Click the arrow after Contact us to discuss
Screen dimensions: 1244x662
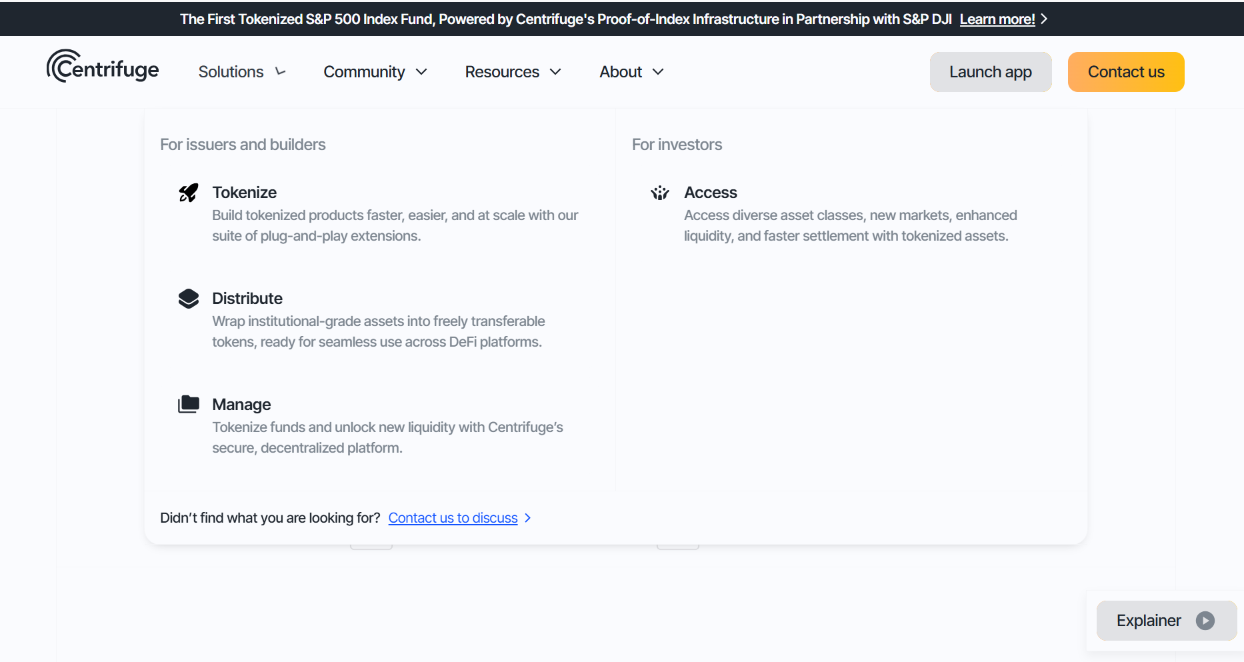(528, 518)
